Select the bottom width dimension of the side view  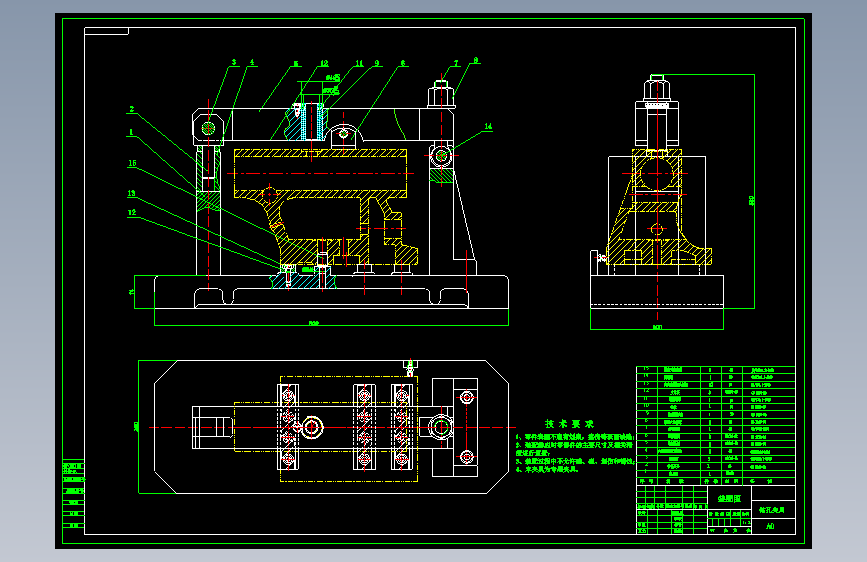pyautogui.click(x=657, y=327)
